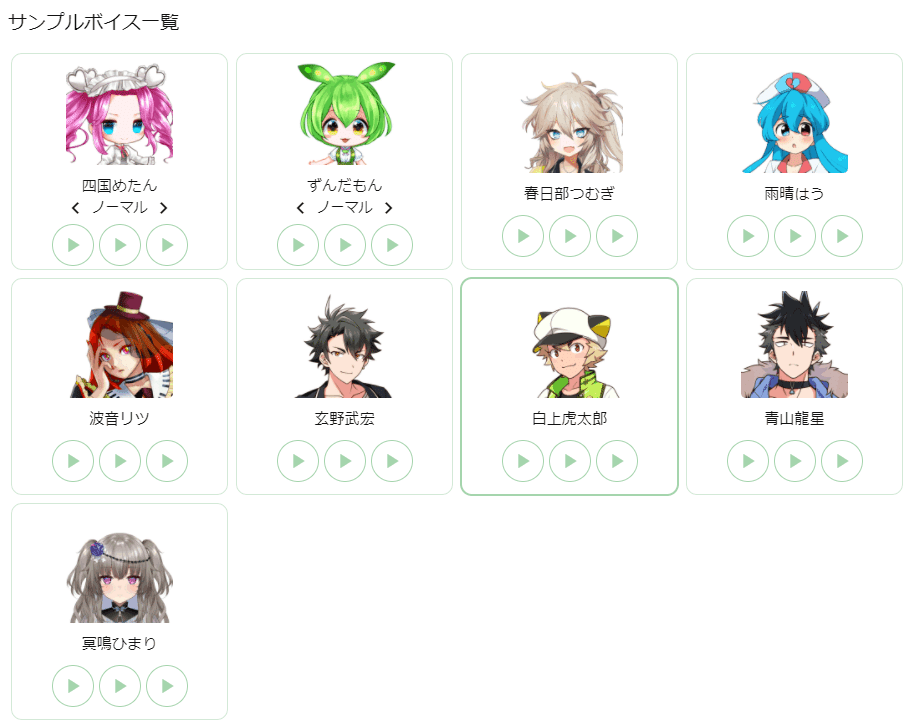Play second voice sample of ずんだもん
Viewport: 913px width, 727px height.
pyautogui.click(x=345, y=245)
